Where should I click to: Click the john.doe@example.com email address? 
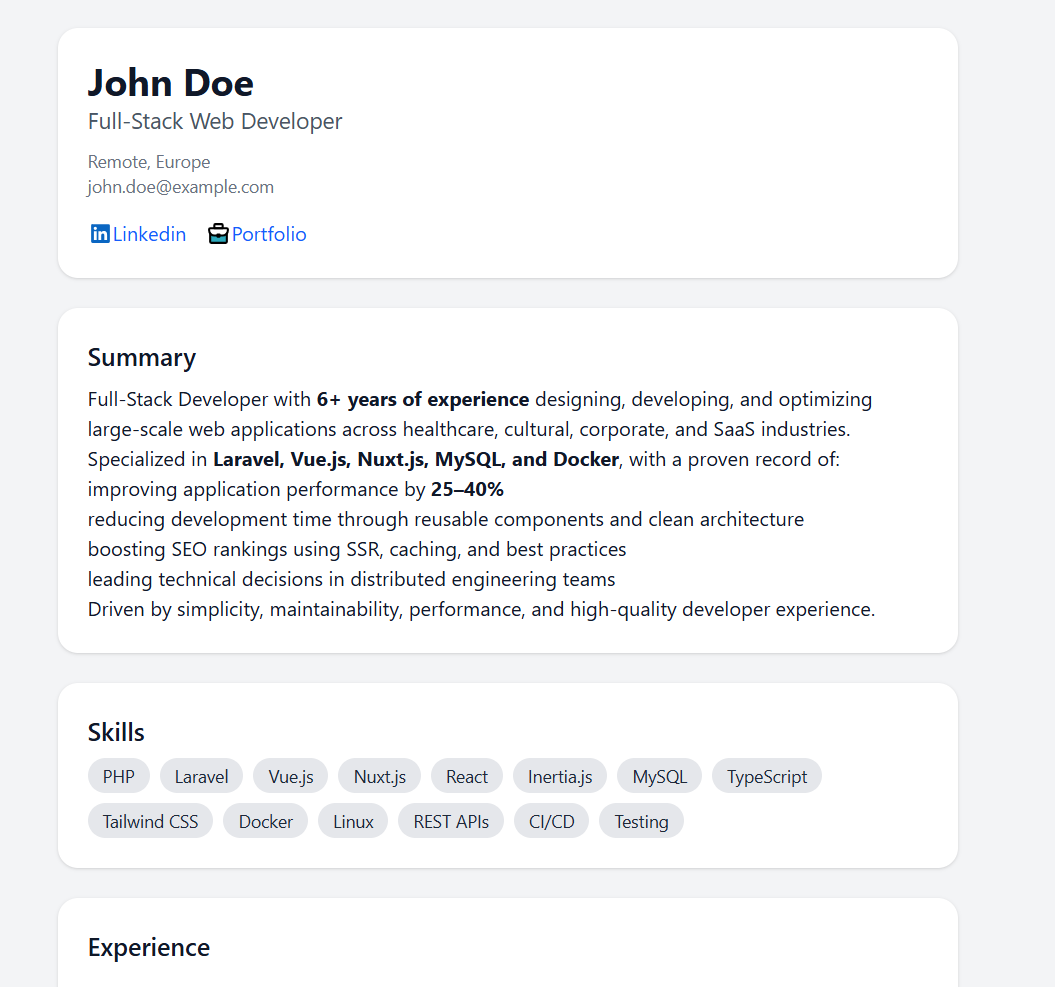point(181,187)
